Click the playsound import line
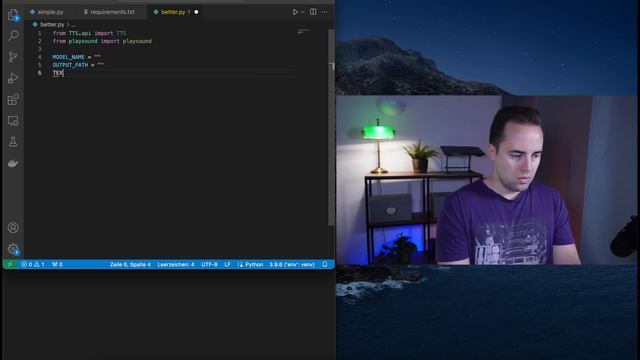The image size is (640, 360). tap(102, 41)
